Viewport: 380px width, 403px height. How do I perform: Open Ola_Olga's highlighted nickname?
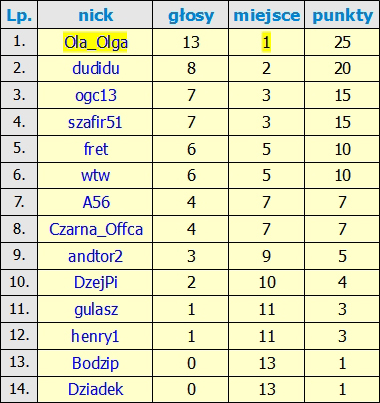(96, 42)
